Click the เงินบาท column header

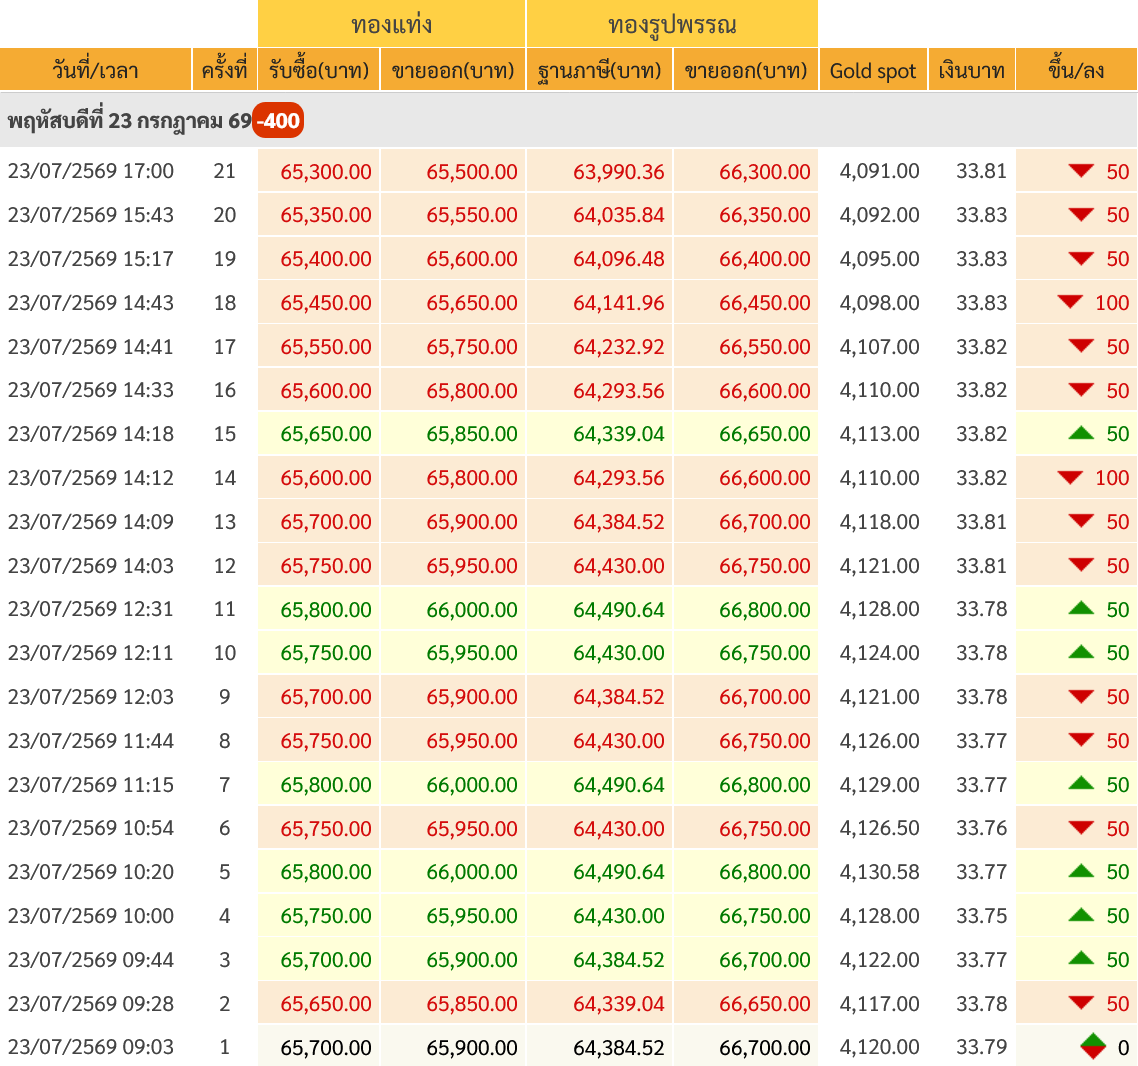tap(971, 70)
